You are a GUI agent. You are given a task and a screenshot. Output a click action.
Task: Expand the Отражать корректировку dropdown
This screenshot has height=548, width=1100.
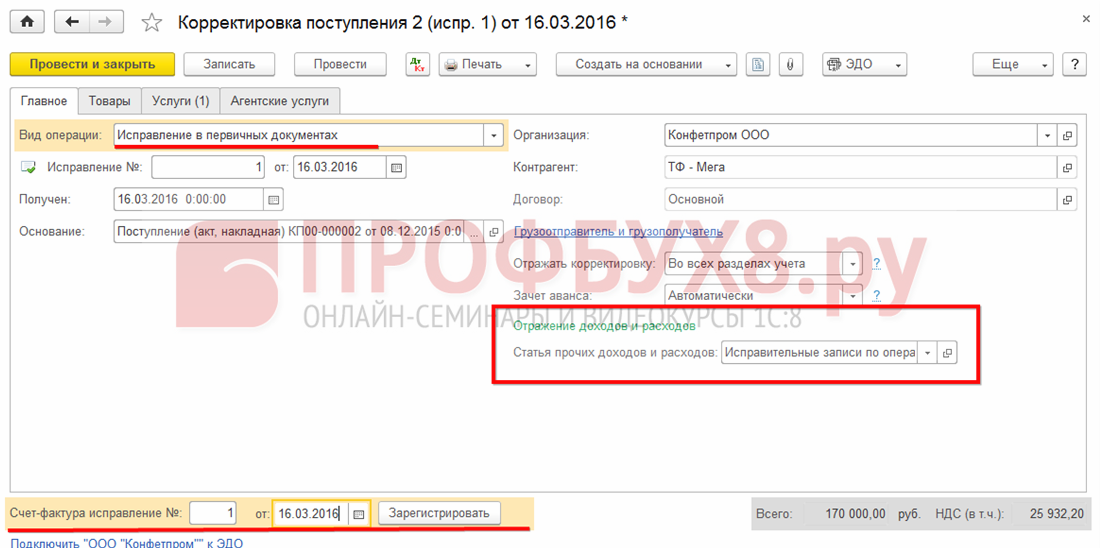[x=852, y=264]
